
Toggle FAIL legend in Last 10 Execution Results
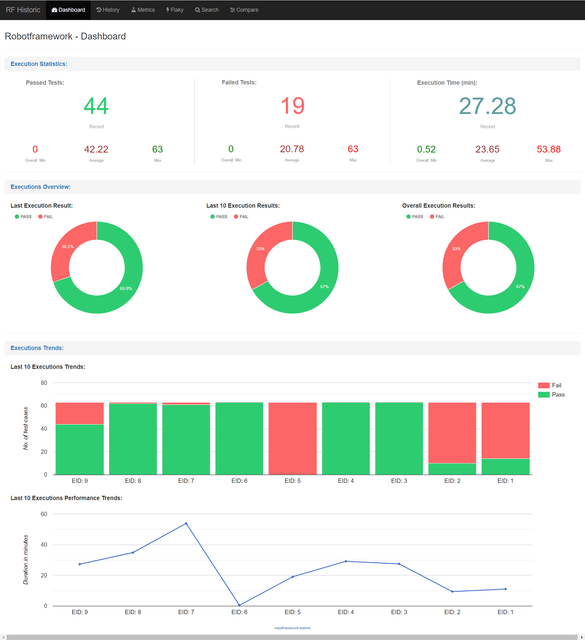[x=241, y=217]
